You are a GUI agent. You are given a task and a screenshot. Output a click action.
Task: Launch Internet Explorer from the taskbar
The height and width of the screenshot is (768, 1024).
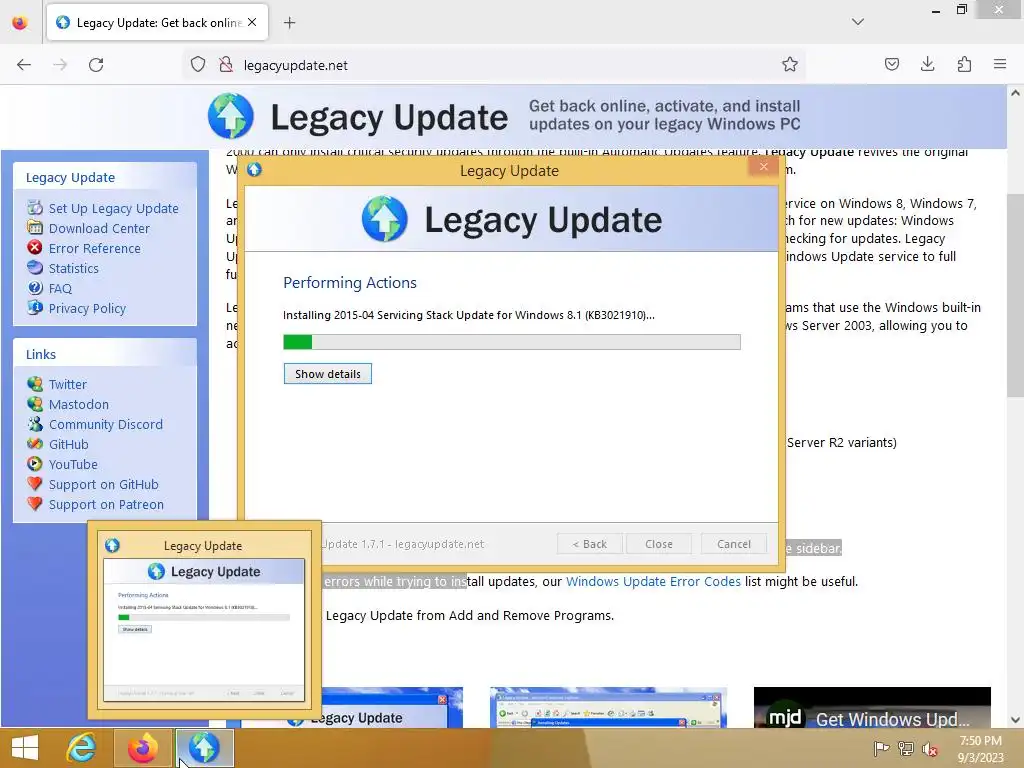pos(81,748)
